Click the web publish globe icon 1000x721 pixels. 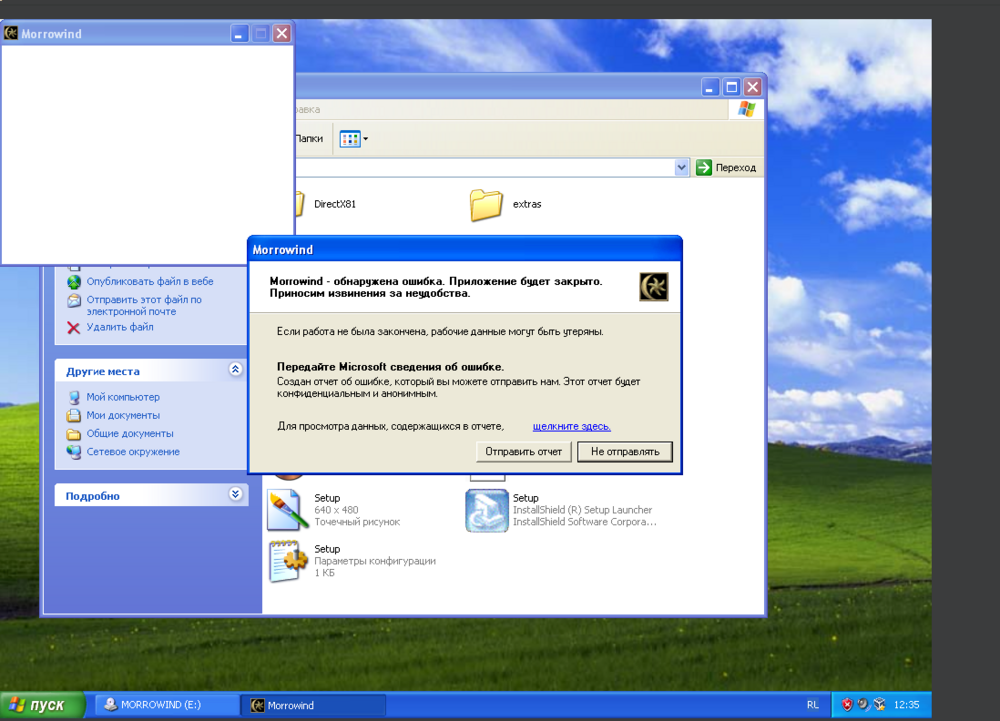[x=74, y=281]
